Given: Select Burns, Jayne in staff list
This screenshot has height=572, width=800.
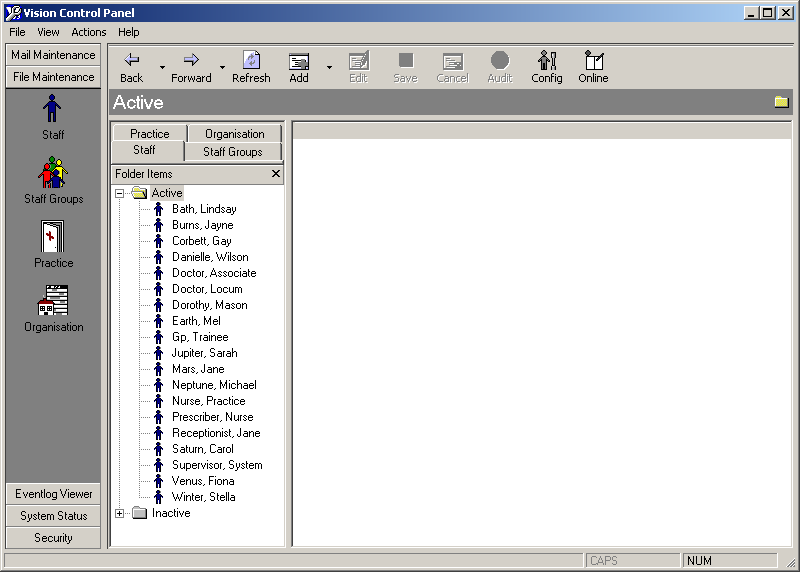Looking at the screenshot, I should 203,225.
